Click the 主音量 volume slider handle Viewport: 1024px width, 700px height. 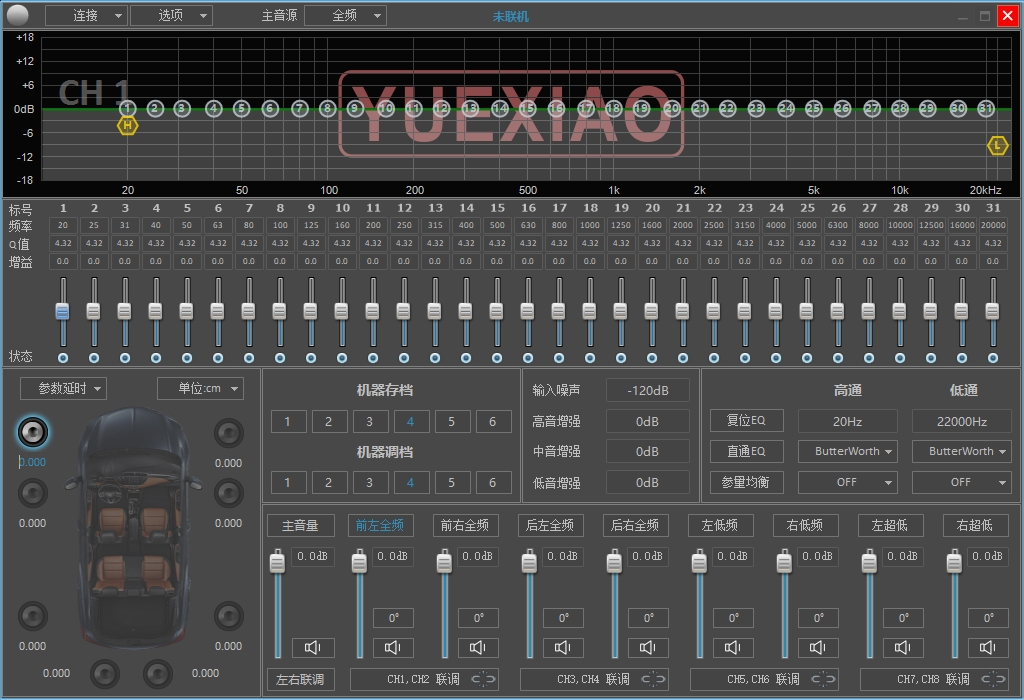tap(278, 562)
